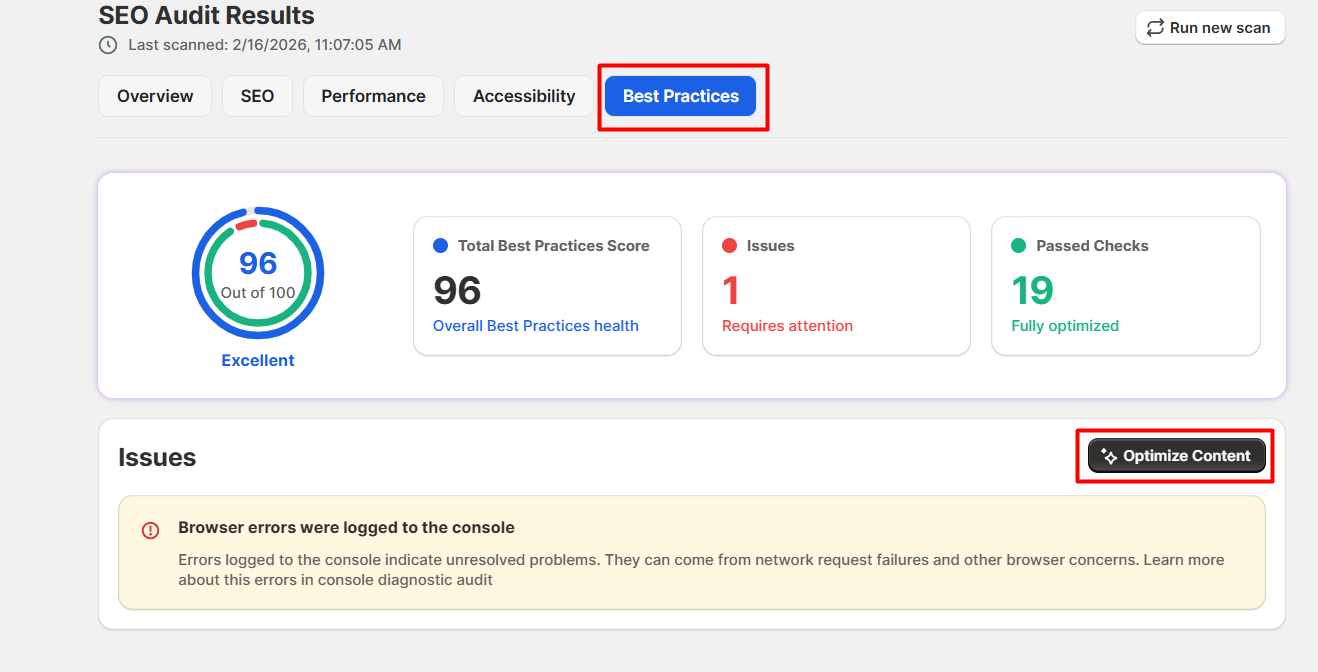
Task: Click the clock icon beside Last scanned
Action: tap(108, 45)
